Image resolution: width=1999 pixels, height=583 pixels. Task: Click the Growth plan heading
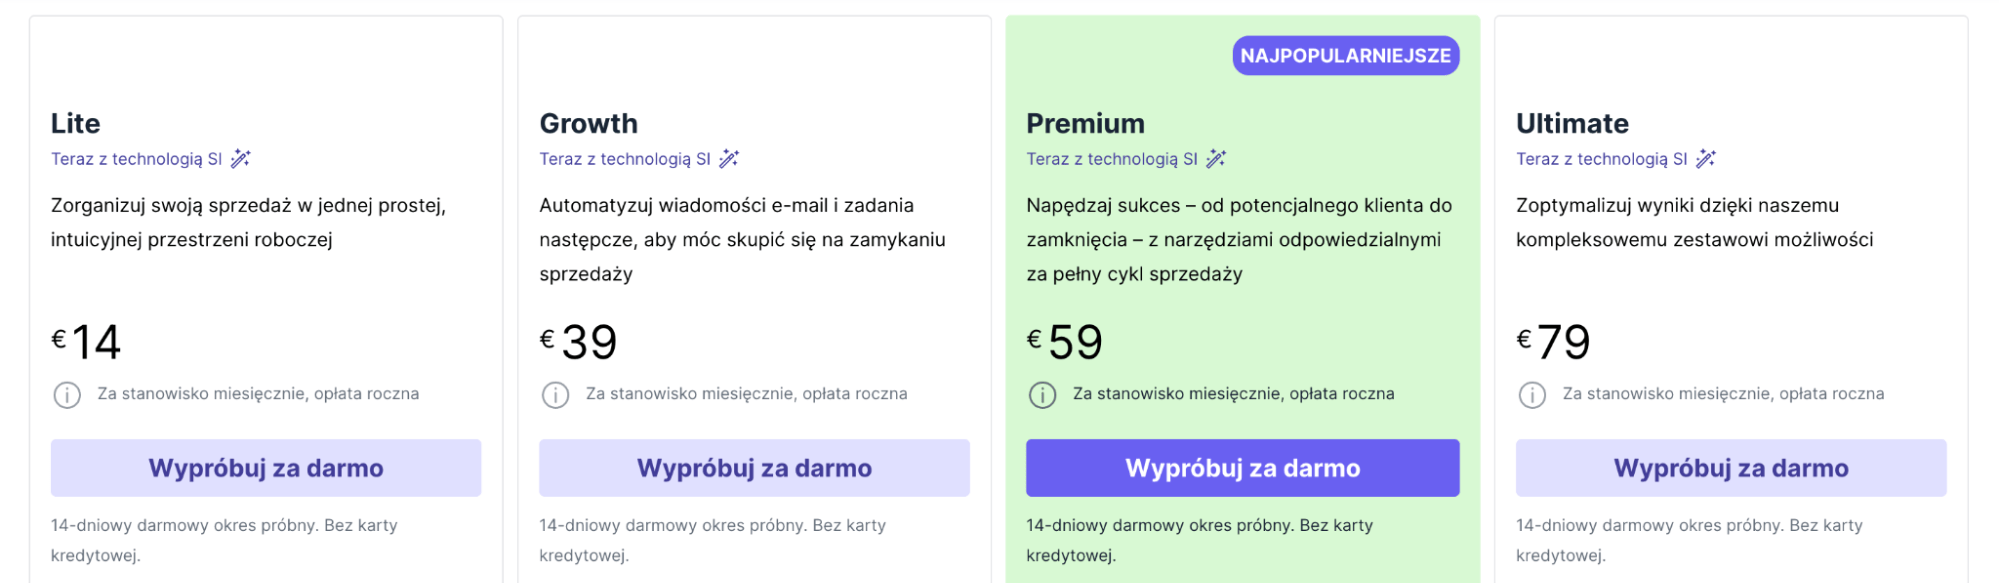point(588,123)
